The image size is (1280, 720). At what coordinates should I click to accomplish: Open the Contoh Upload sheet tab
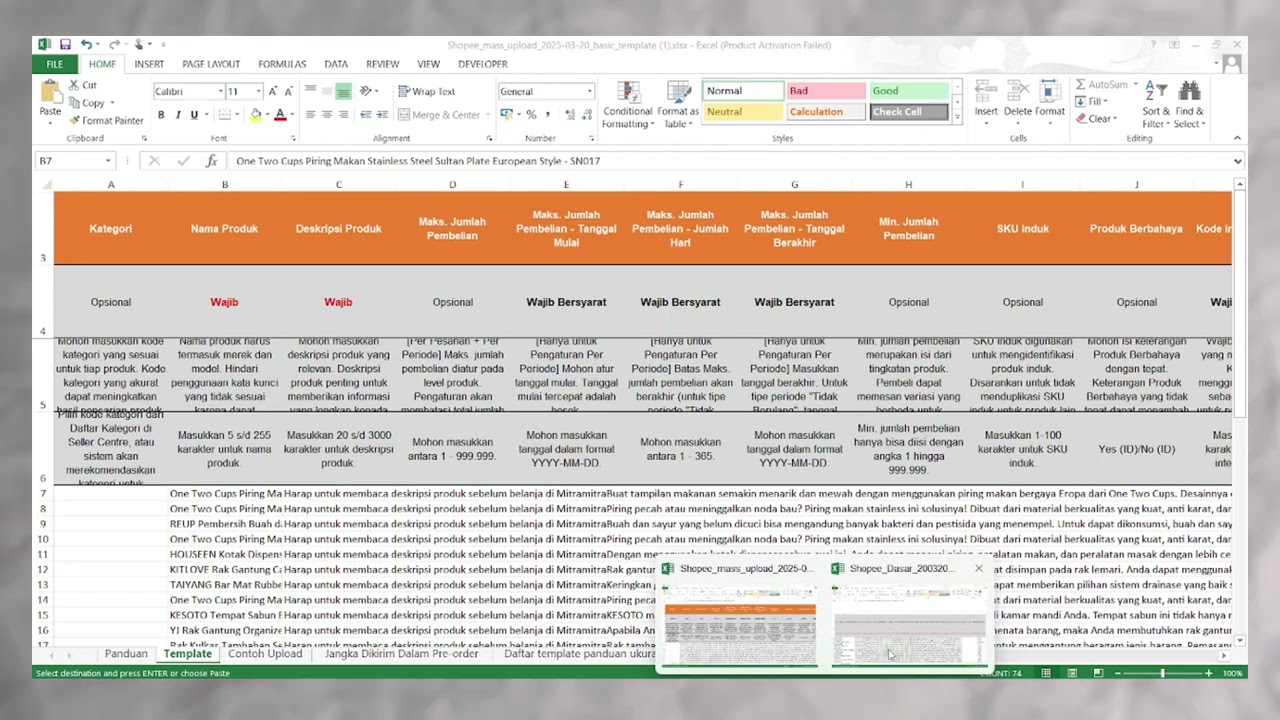(265, 654)
